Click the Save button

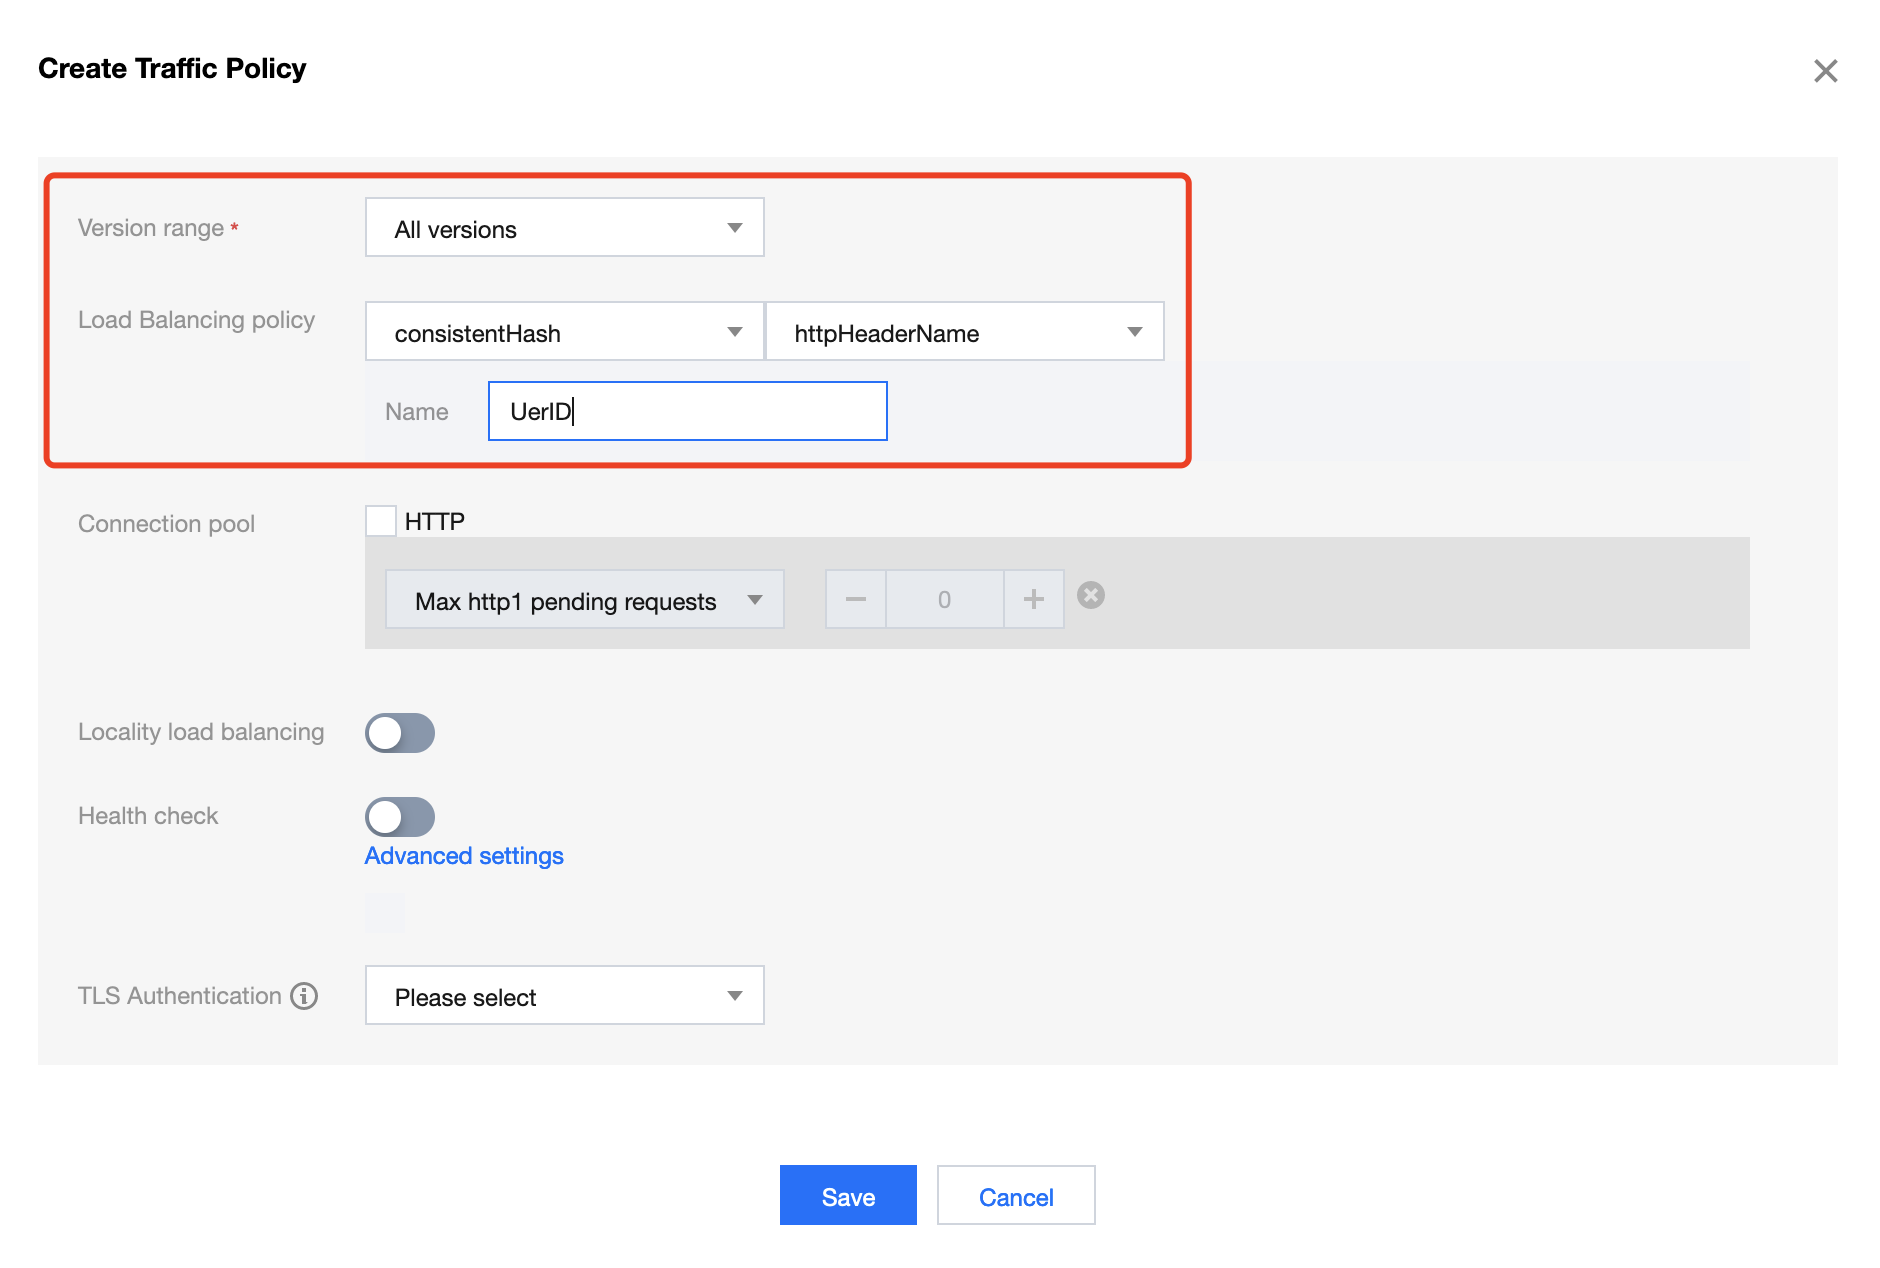848,1196
